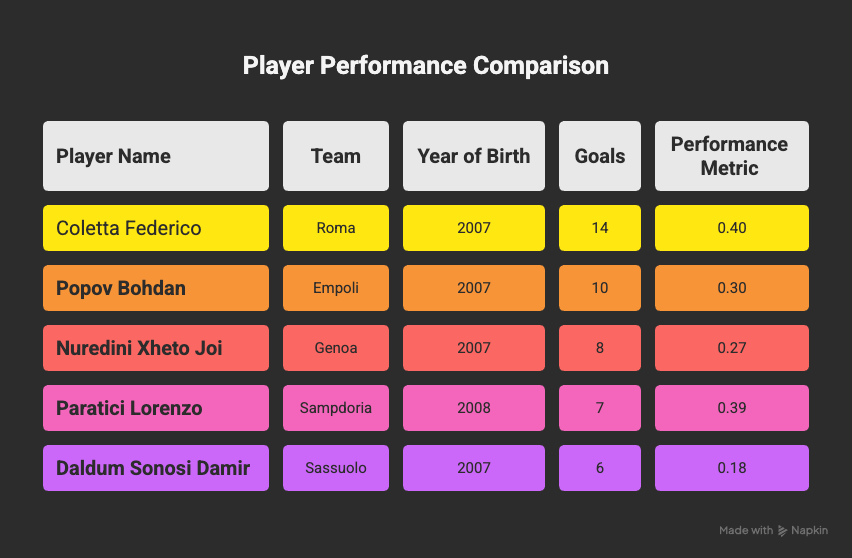852x558 pixels.
Task: Select the 14 goals cell
Action: [600, 228]
